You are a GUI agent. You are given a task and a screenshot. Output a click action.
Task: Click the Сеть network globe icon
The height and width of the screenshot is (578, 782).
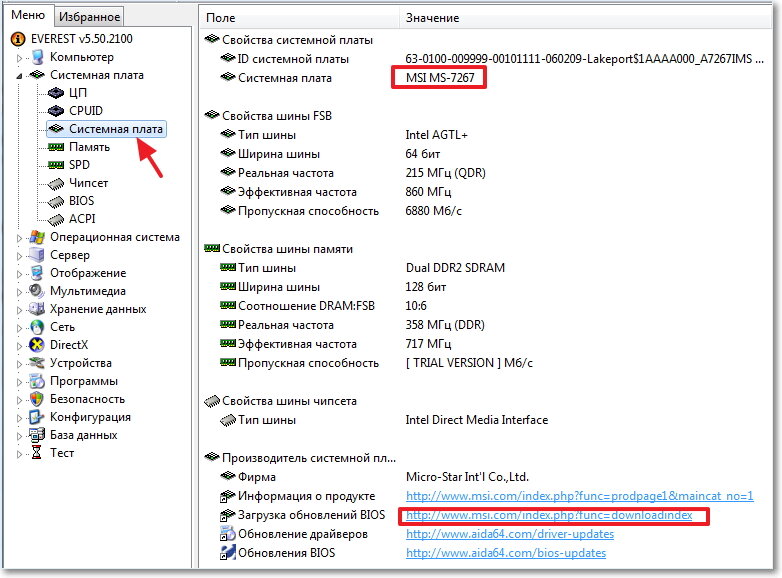37,327
